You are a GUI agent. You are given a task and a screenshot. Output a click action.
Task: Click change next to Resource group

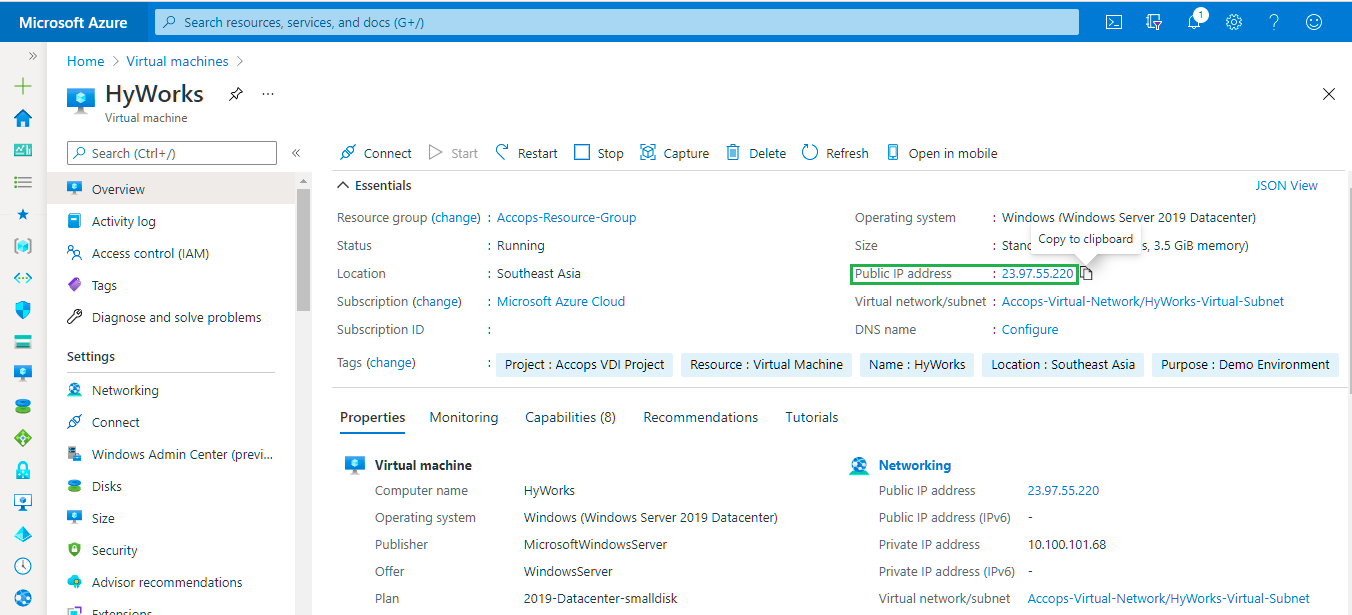pos(456,217)
